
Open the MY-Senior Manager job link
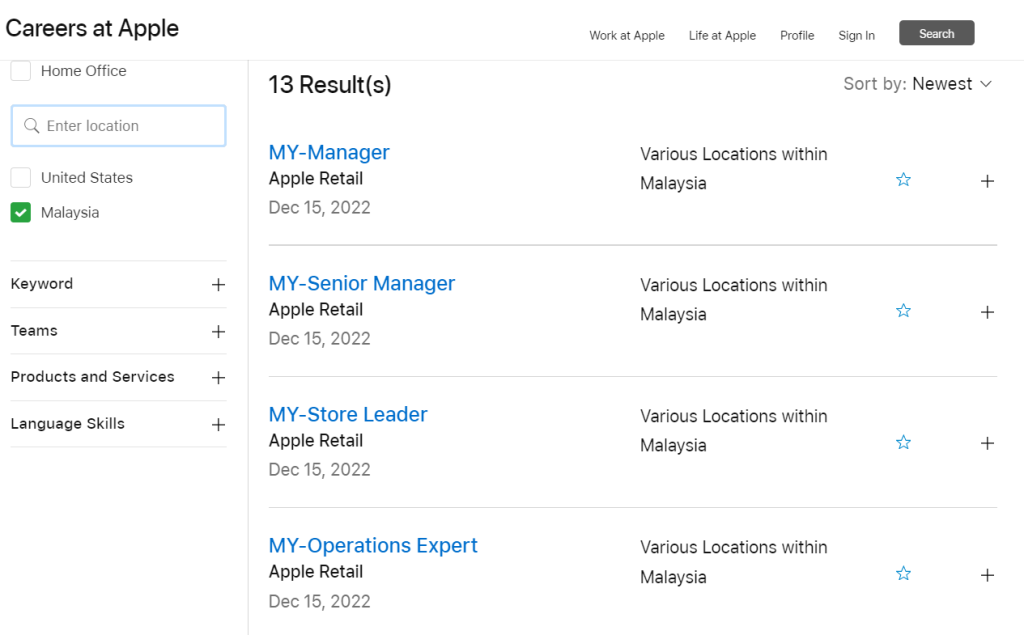click(361, 283)
